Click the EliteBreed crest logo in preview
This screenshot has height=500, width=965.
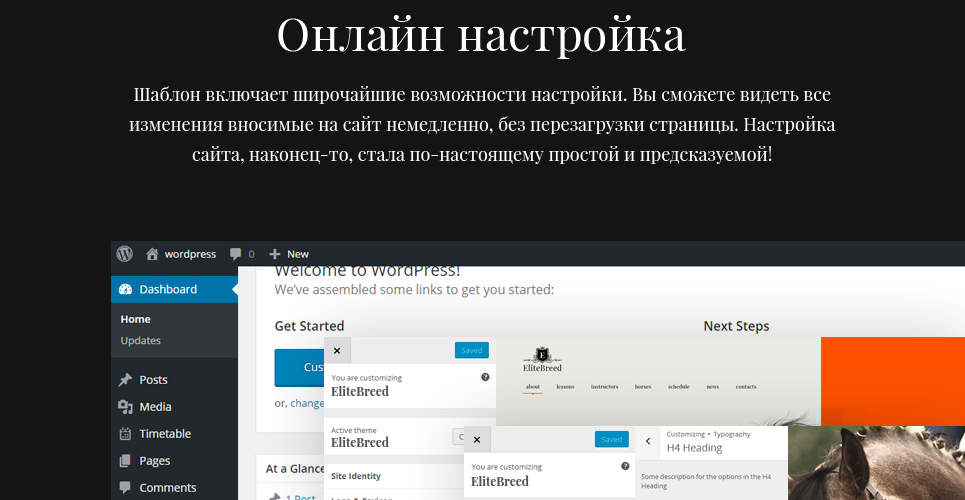pos(542,360)
